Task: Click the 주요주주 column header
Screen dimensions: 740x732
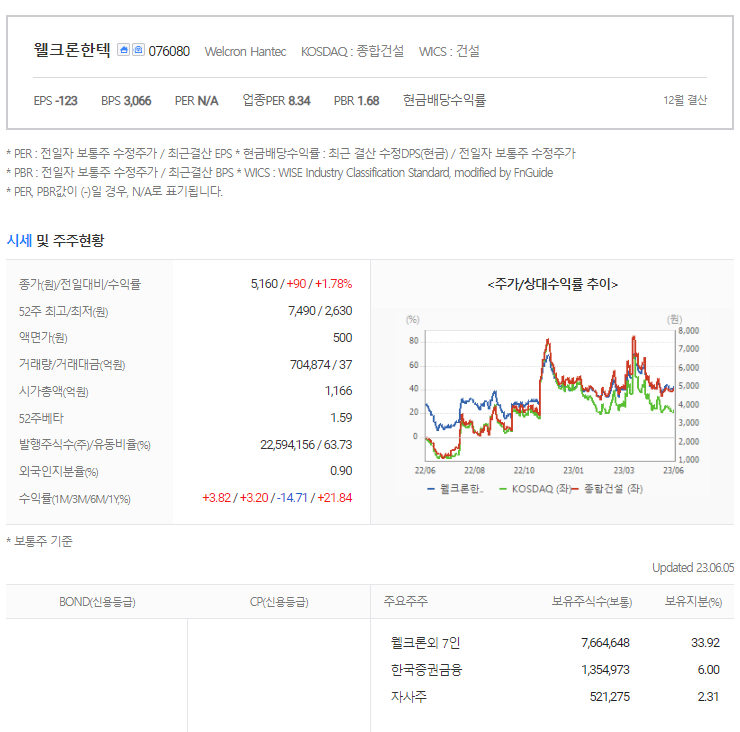Action: 405,601
